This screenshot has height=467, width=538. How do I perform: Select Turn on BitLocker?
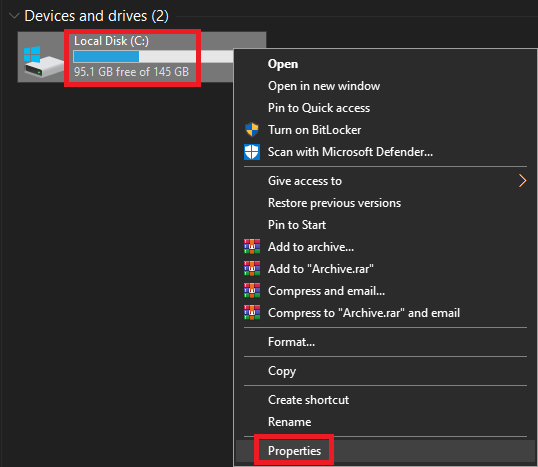click(x=386, y=130)
